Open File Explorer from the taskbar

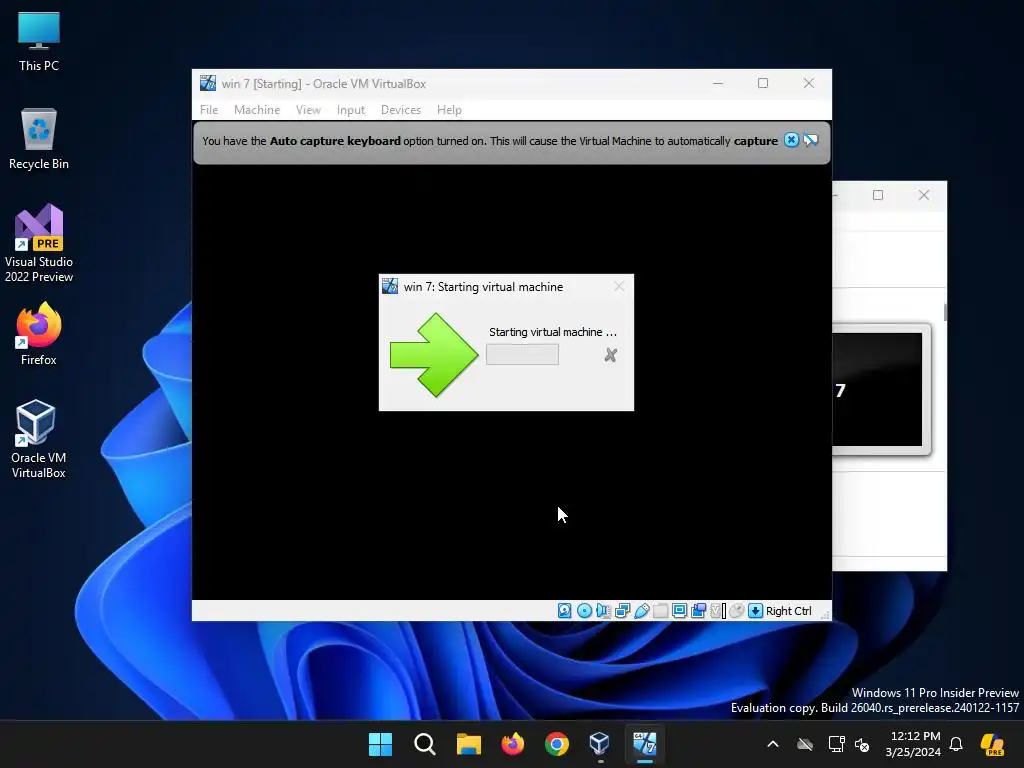click(x=468, y=744)
